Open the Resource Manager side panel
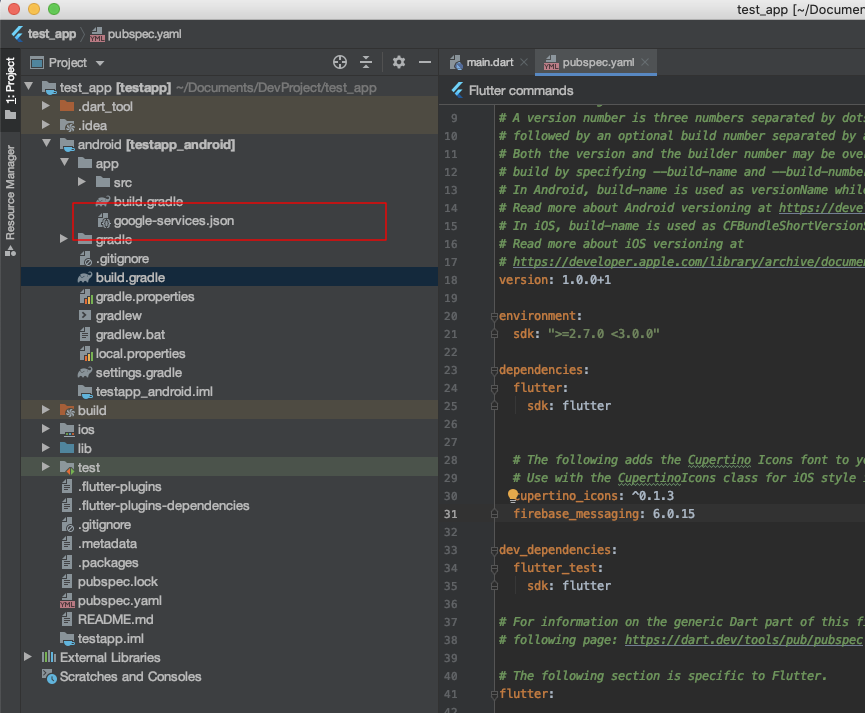 (10, 199)
